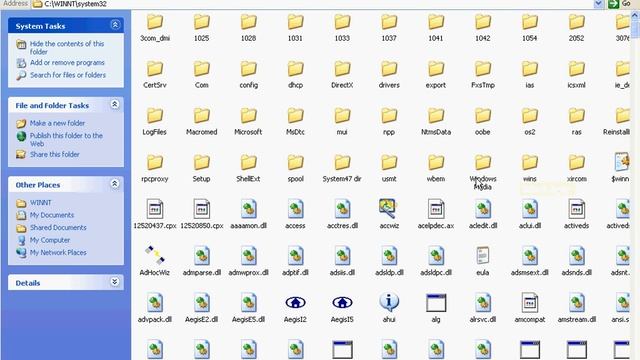Select the xircom folder label
This screenshot has height=360, width=640.
[576, 179]
